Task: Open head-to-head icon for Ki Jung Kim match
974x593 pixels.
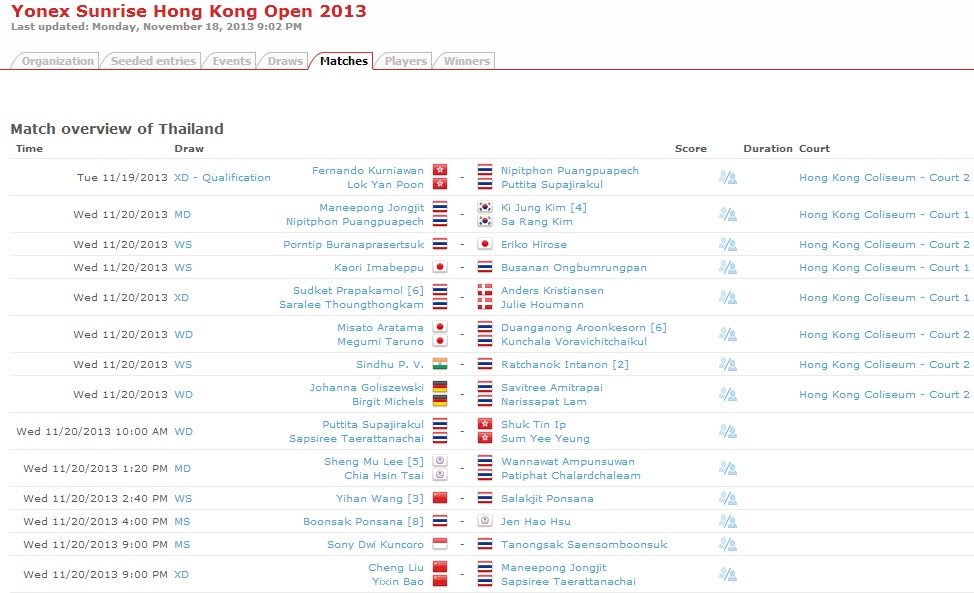Action: coord(727,214)
